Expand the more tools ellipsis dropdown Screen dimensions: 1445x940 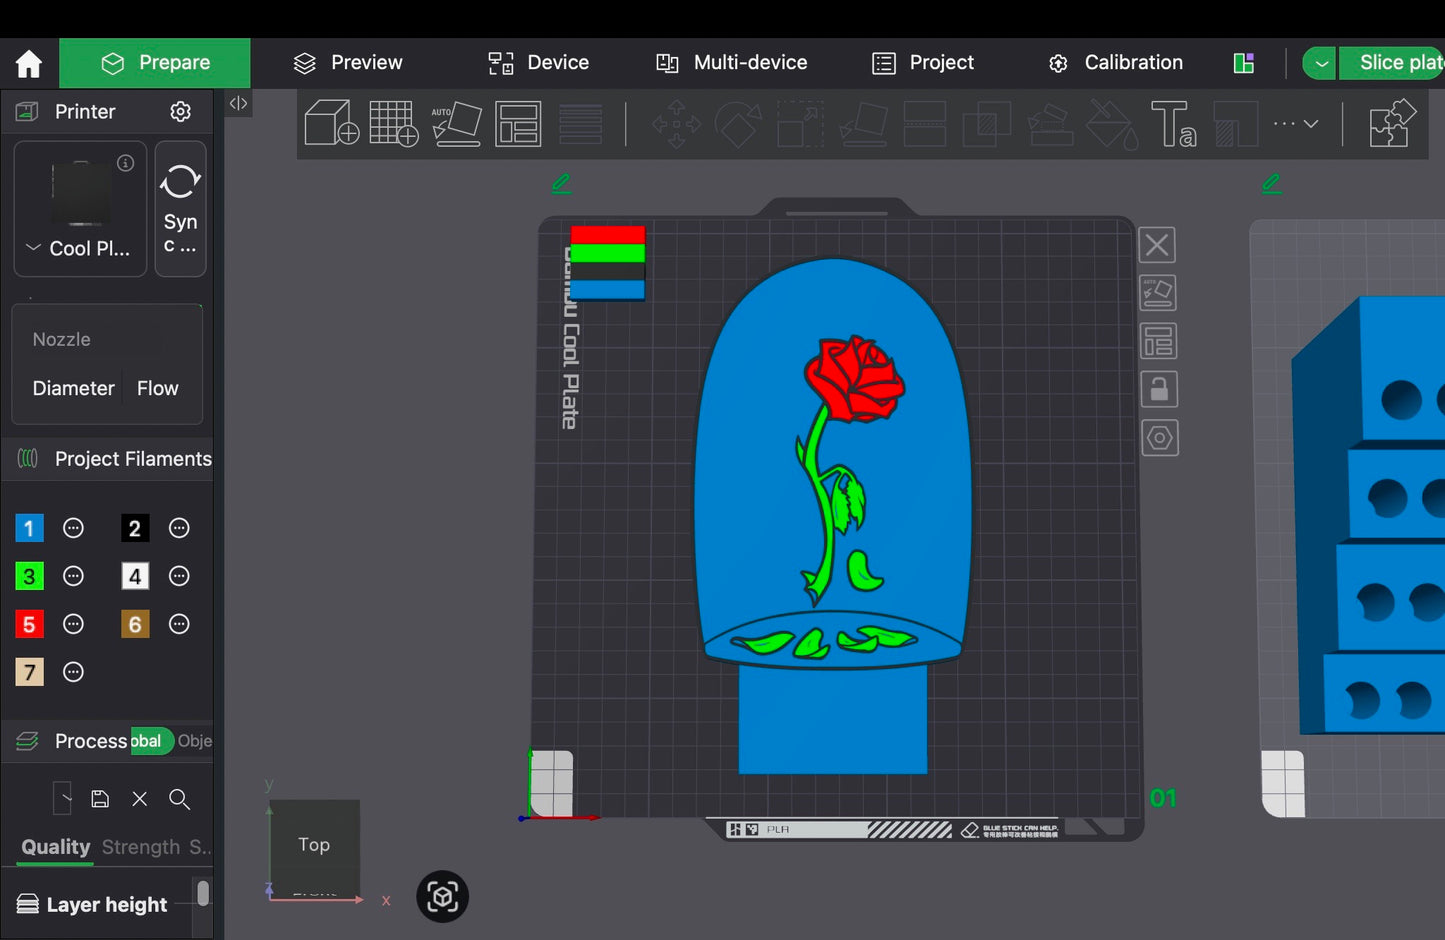(1296, 124)
